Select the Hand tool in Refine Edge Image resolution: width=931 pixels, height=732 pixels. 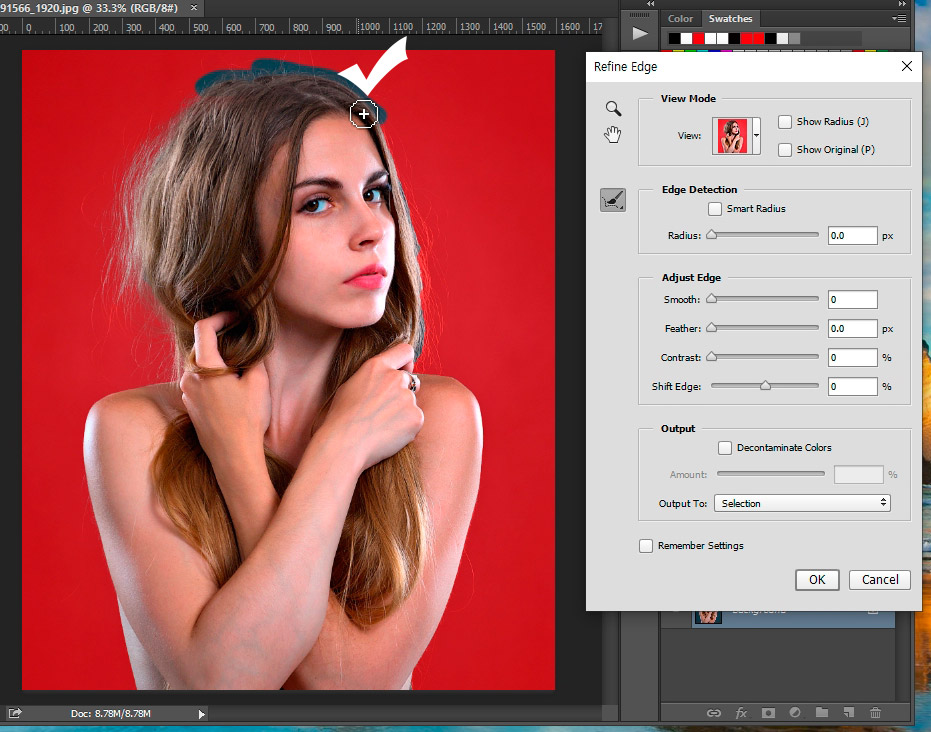613,135
